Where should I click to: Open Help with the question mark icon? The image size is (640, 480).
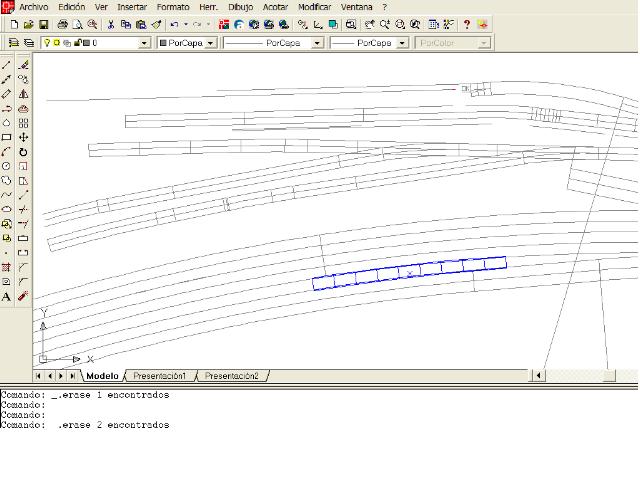[x=466, y=24]
